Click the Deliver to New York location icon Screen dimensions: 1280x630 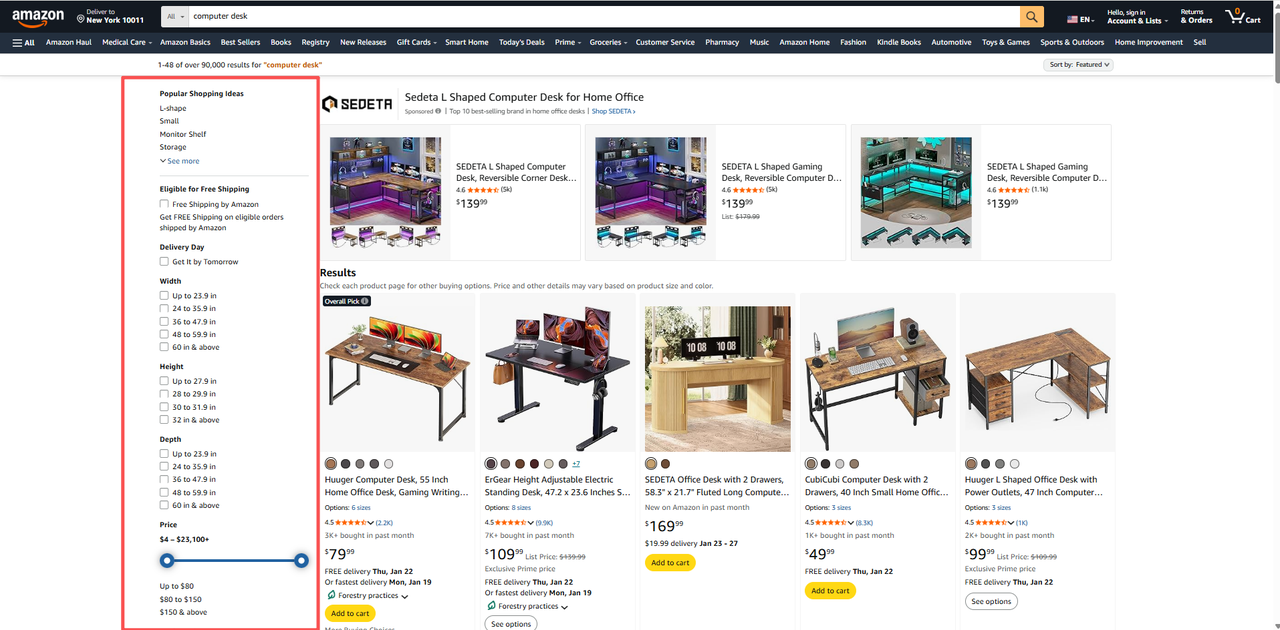(80, 18)
